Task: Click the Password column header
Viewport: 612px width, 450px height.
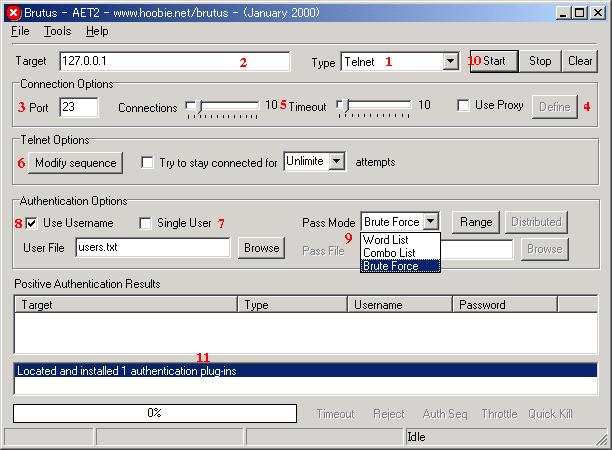Action: (x=505, y=304)
